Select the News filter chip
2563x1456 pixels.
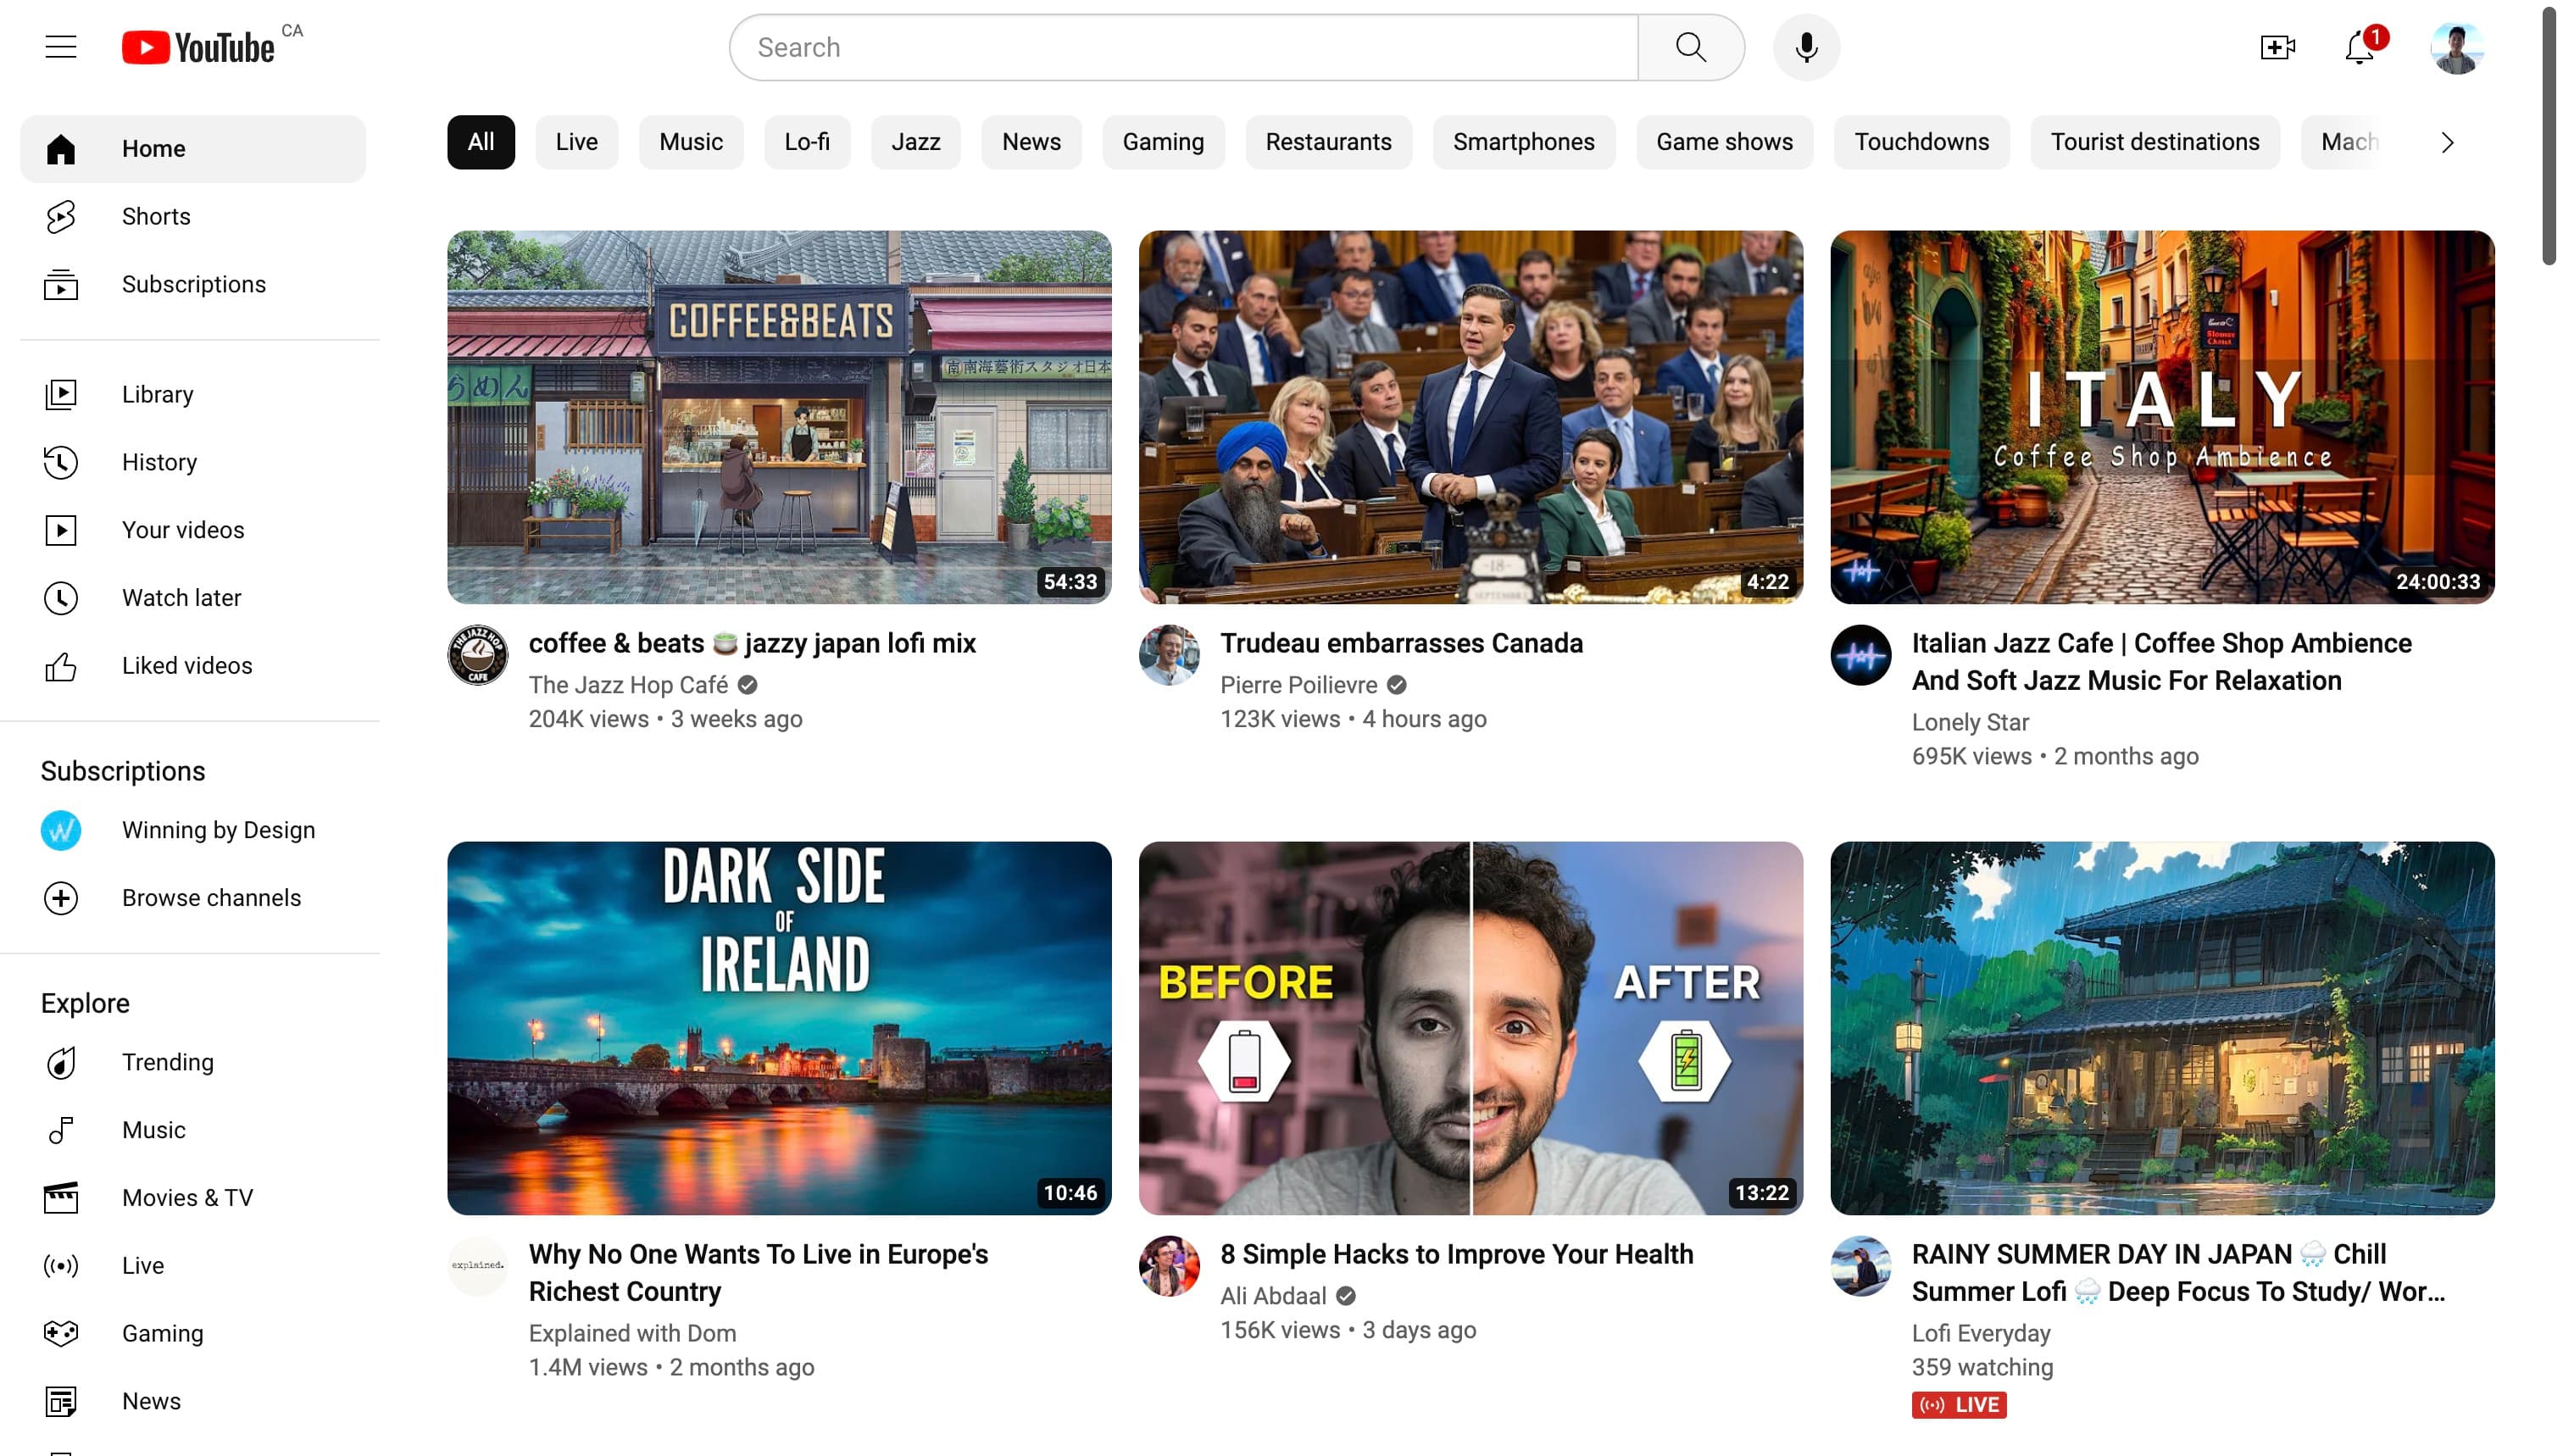pyautogui.click(x=1031, y=142)
